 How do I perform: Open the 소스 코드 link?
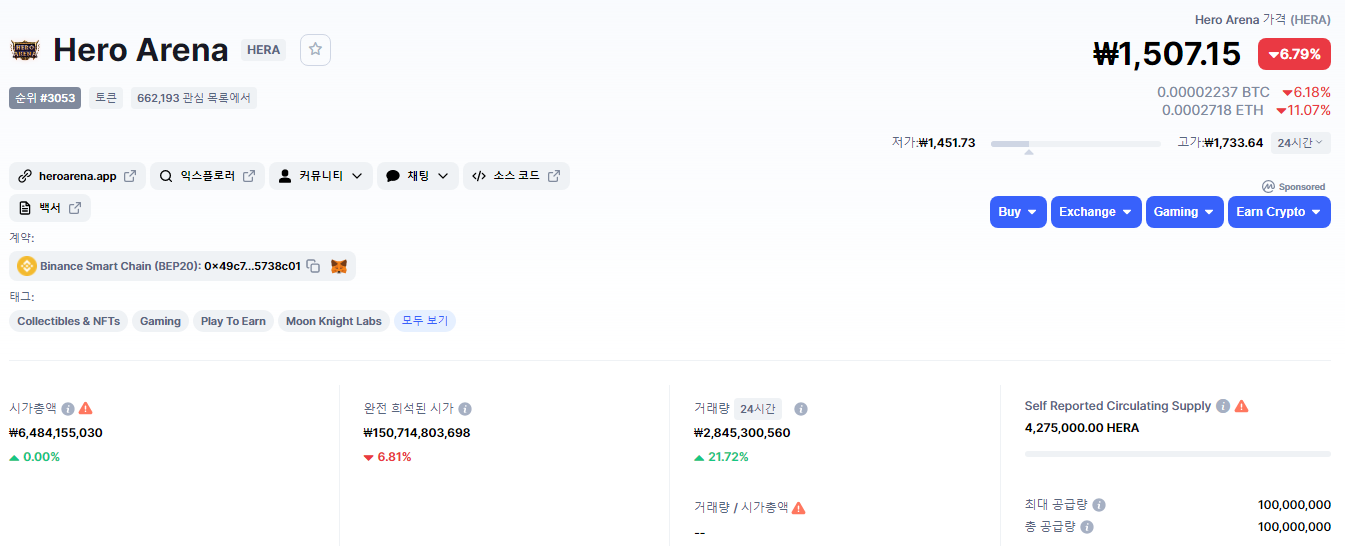click(x=516, y=176)
